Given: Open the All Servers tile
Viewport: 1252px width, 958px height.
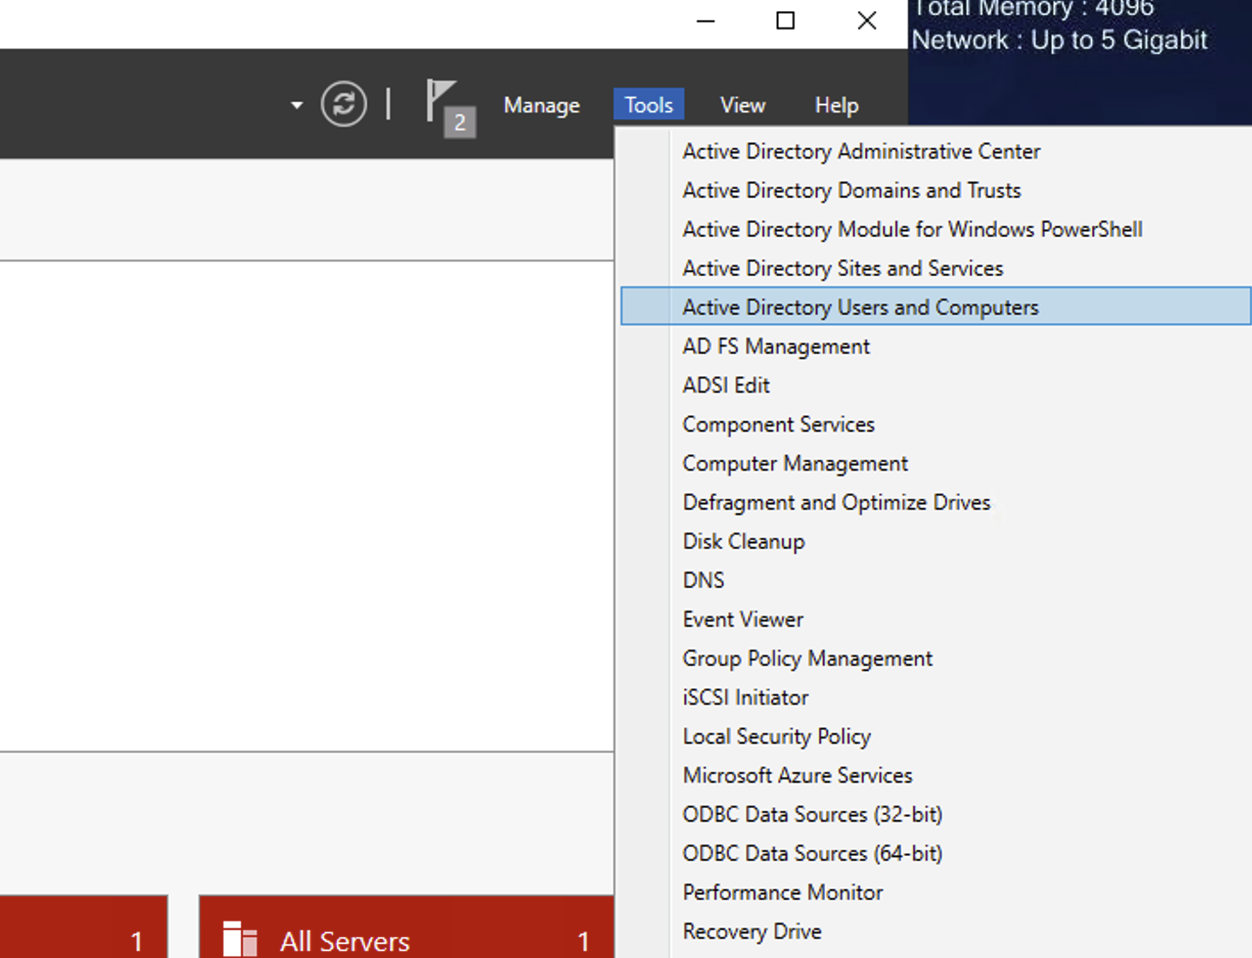Looking at the screenshot, I should pos(406,927).
